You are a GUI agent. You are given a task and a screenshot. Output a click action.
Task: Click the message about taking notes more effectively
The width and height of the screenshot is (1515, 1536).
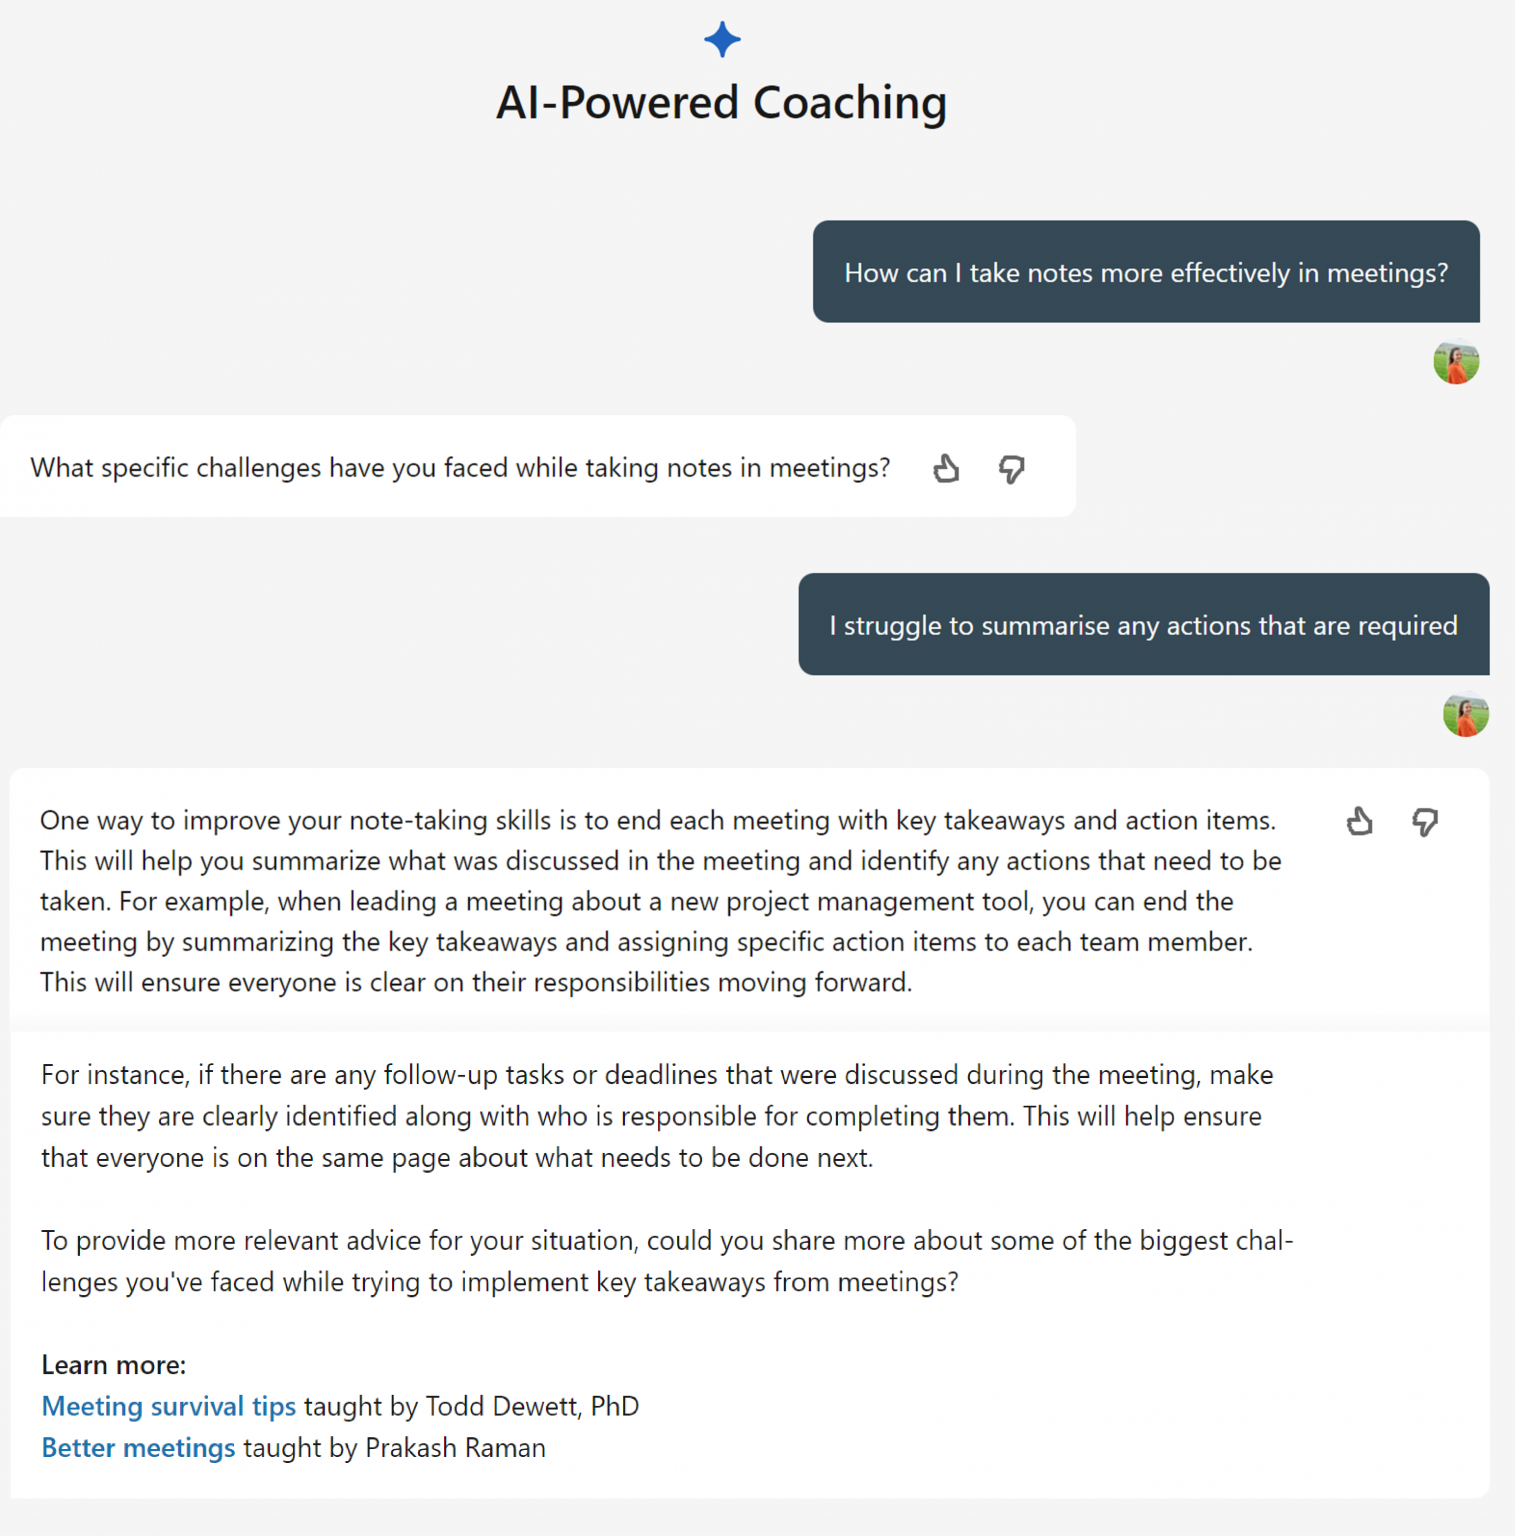click(x=1146, y=272)
